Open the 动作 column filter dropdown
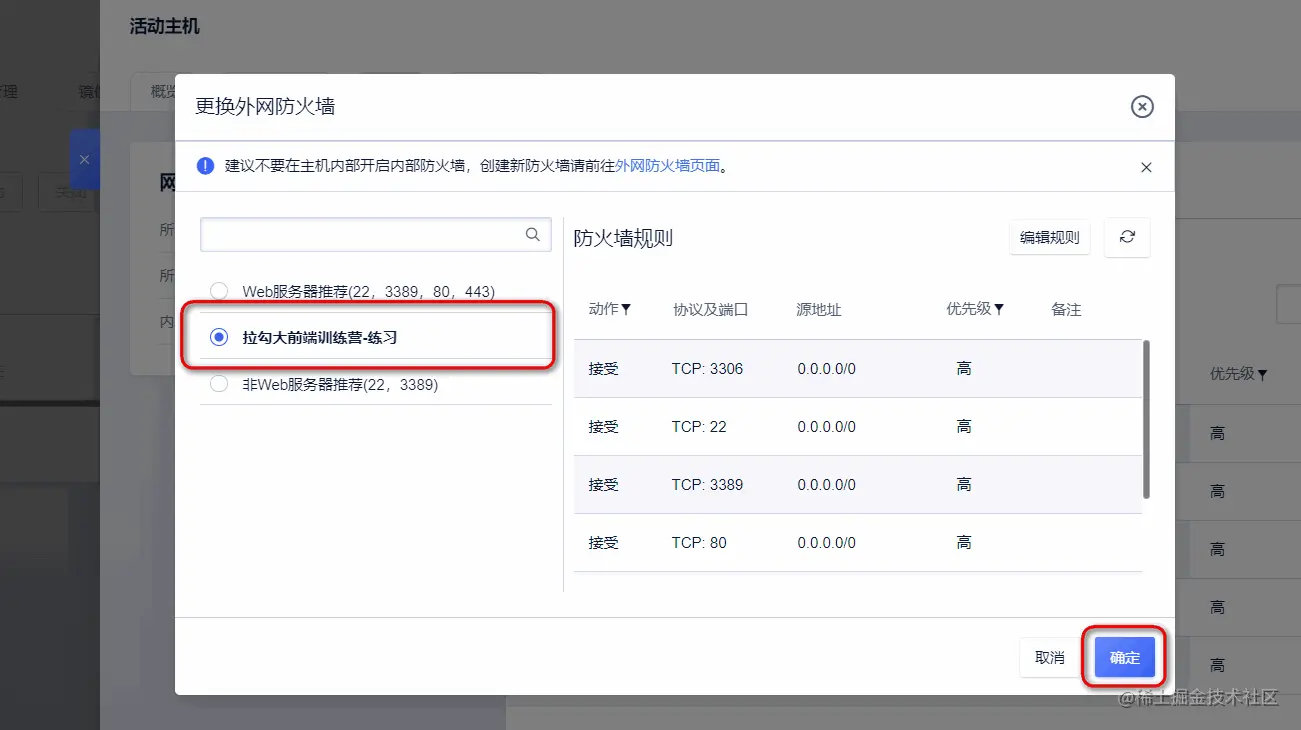Image resolution: width=1301 pixels, height=730 pixels. coord(626,309)
